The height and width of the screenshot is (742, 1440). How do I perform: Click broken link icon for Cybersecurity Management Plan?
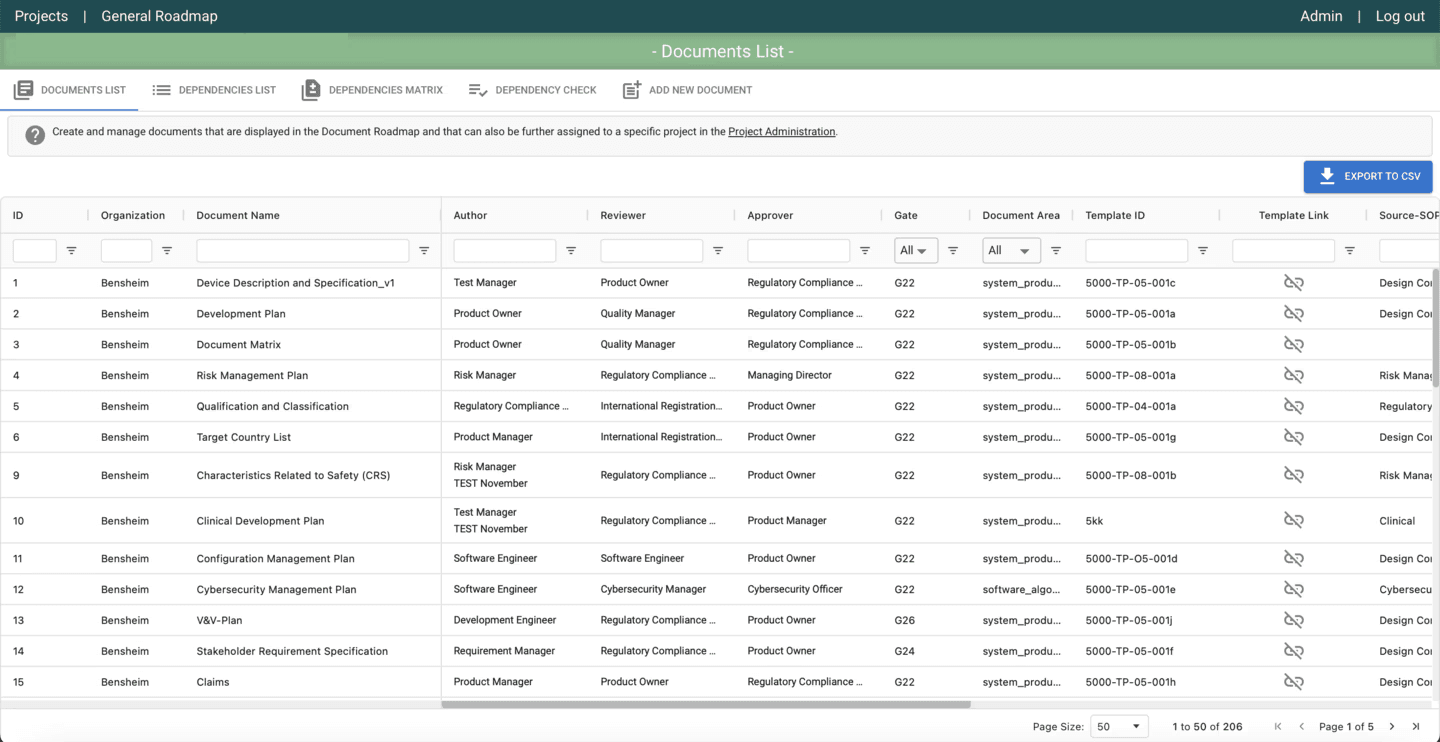pos(1294,590)
